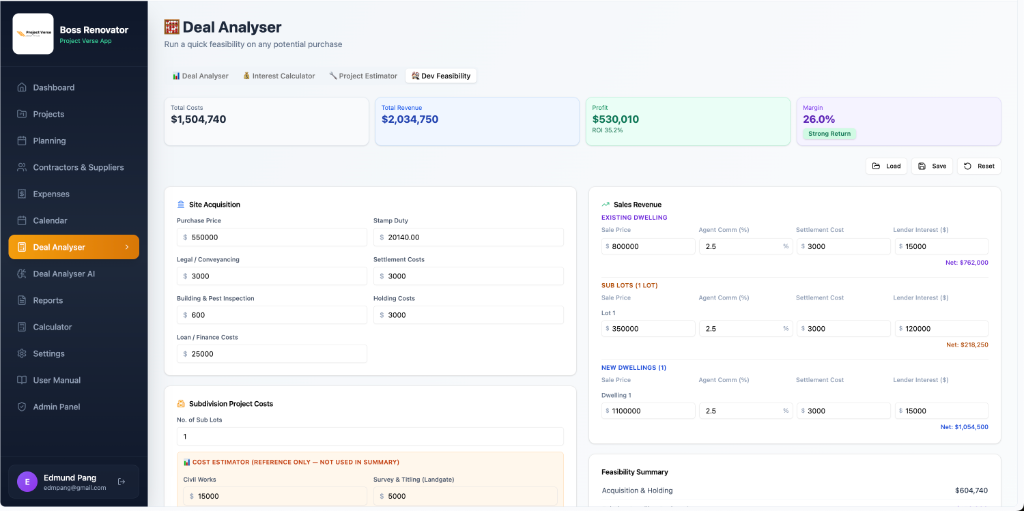Click Dwelling 1 Sale Price field
The image size is (1024, 511).
648,411
